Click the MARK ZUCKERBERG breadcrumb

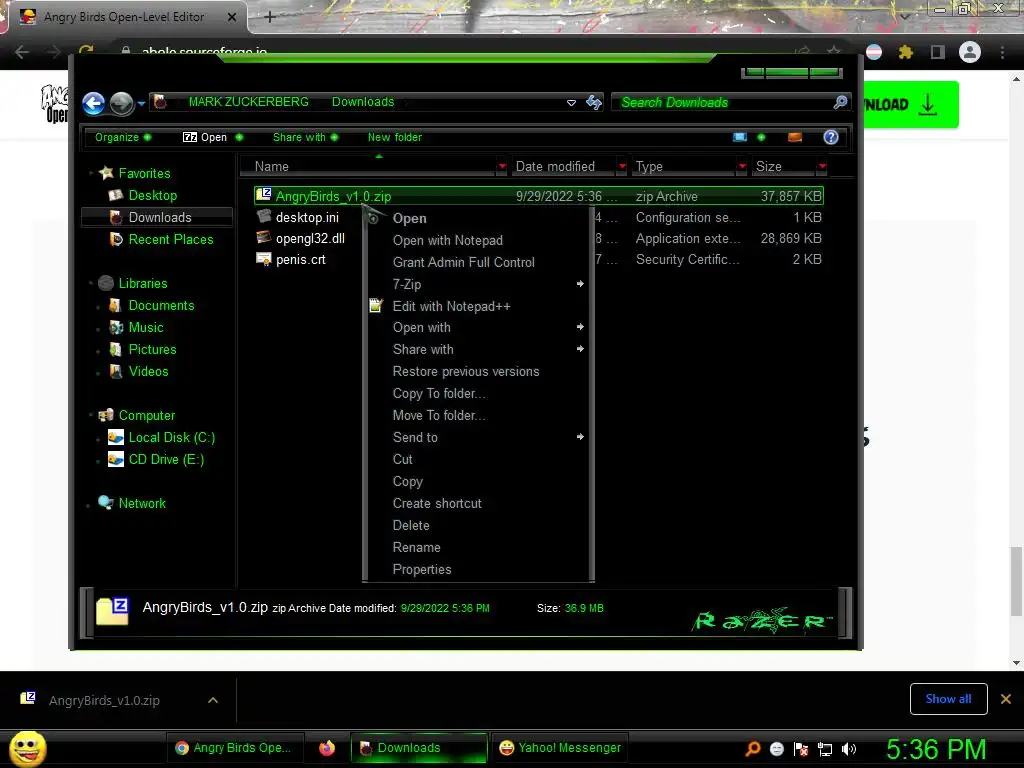[248, 102]
